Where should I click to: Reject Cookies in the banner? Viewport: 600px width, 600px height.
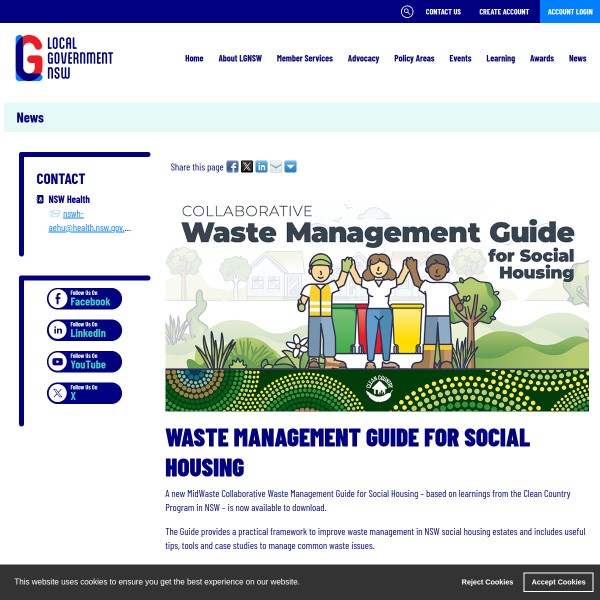(x=487, y=582)
